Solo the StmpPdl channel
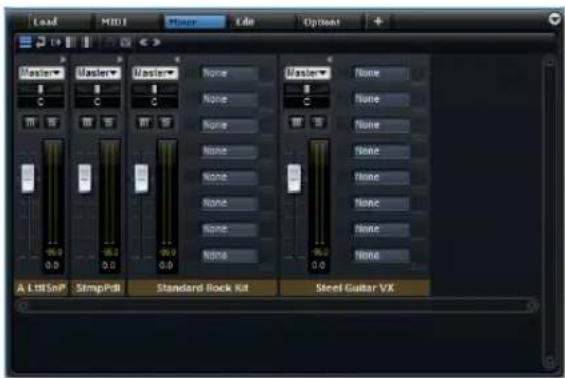 coord(108,123)
